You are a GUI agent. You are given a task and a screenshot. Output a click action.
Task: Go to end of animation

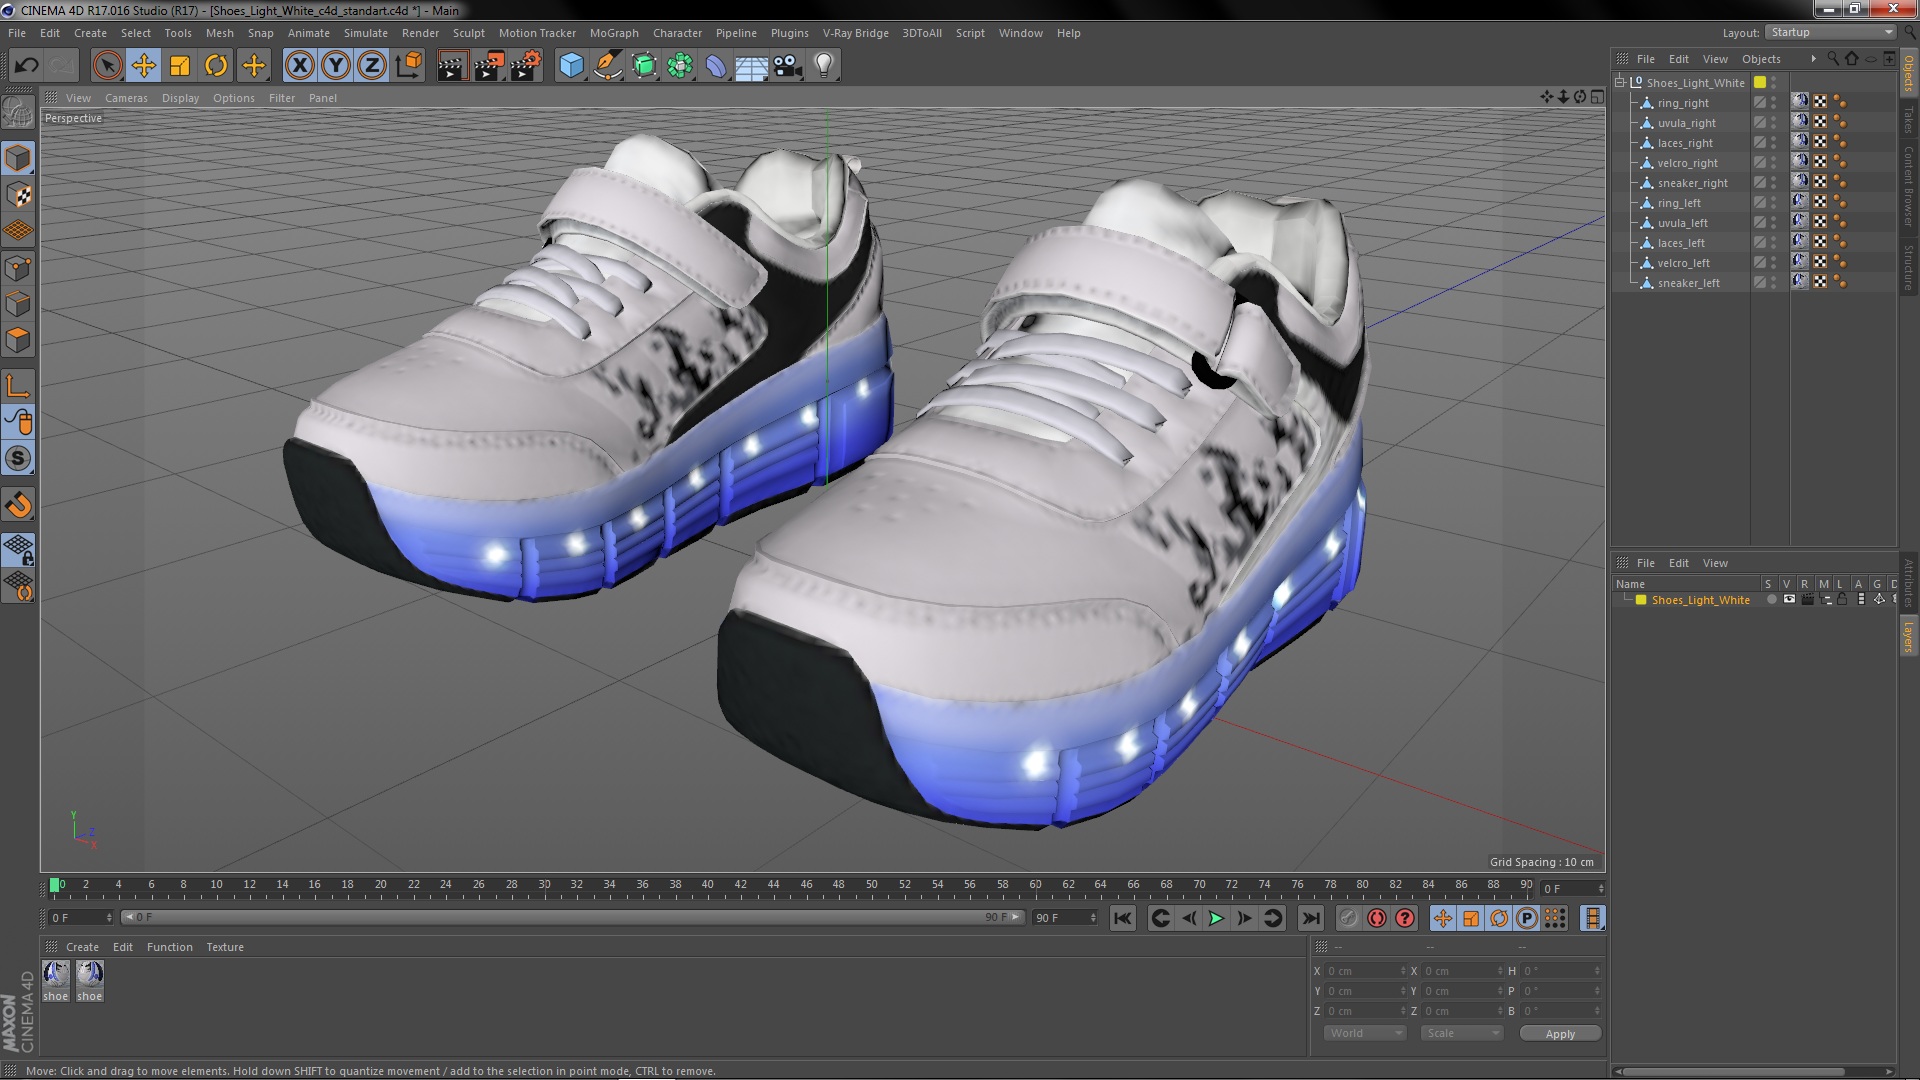(x=1310, y=918)
